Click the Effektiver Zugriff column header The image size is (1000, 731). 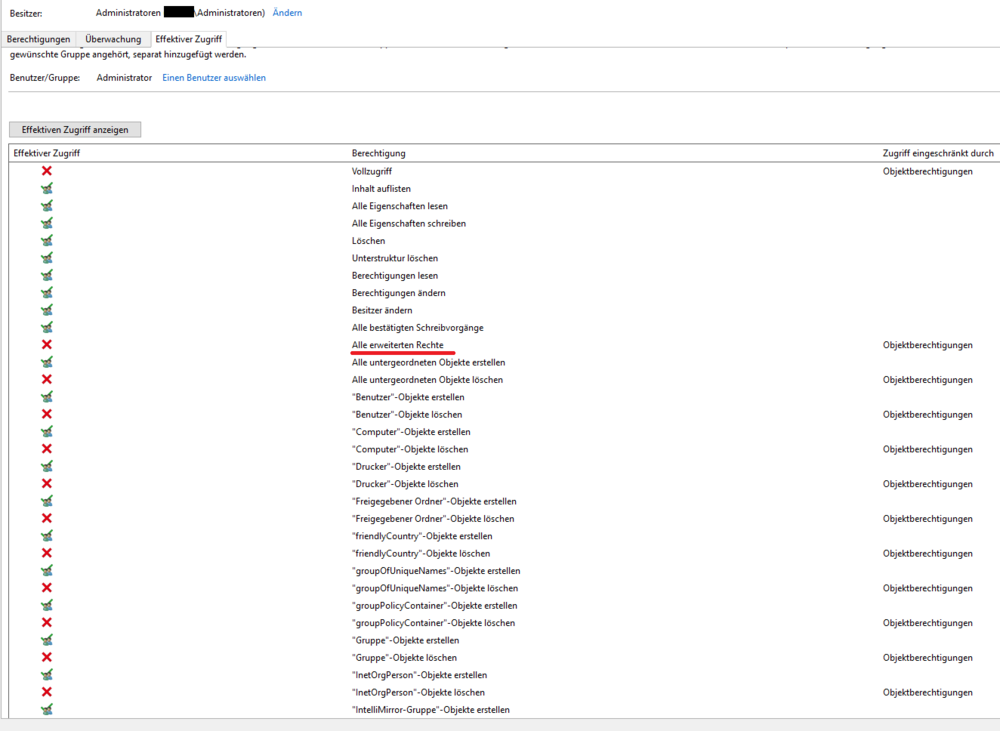(47, 153)
